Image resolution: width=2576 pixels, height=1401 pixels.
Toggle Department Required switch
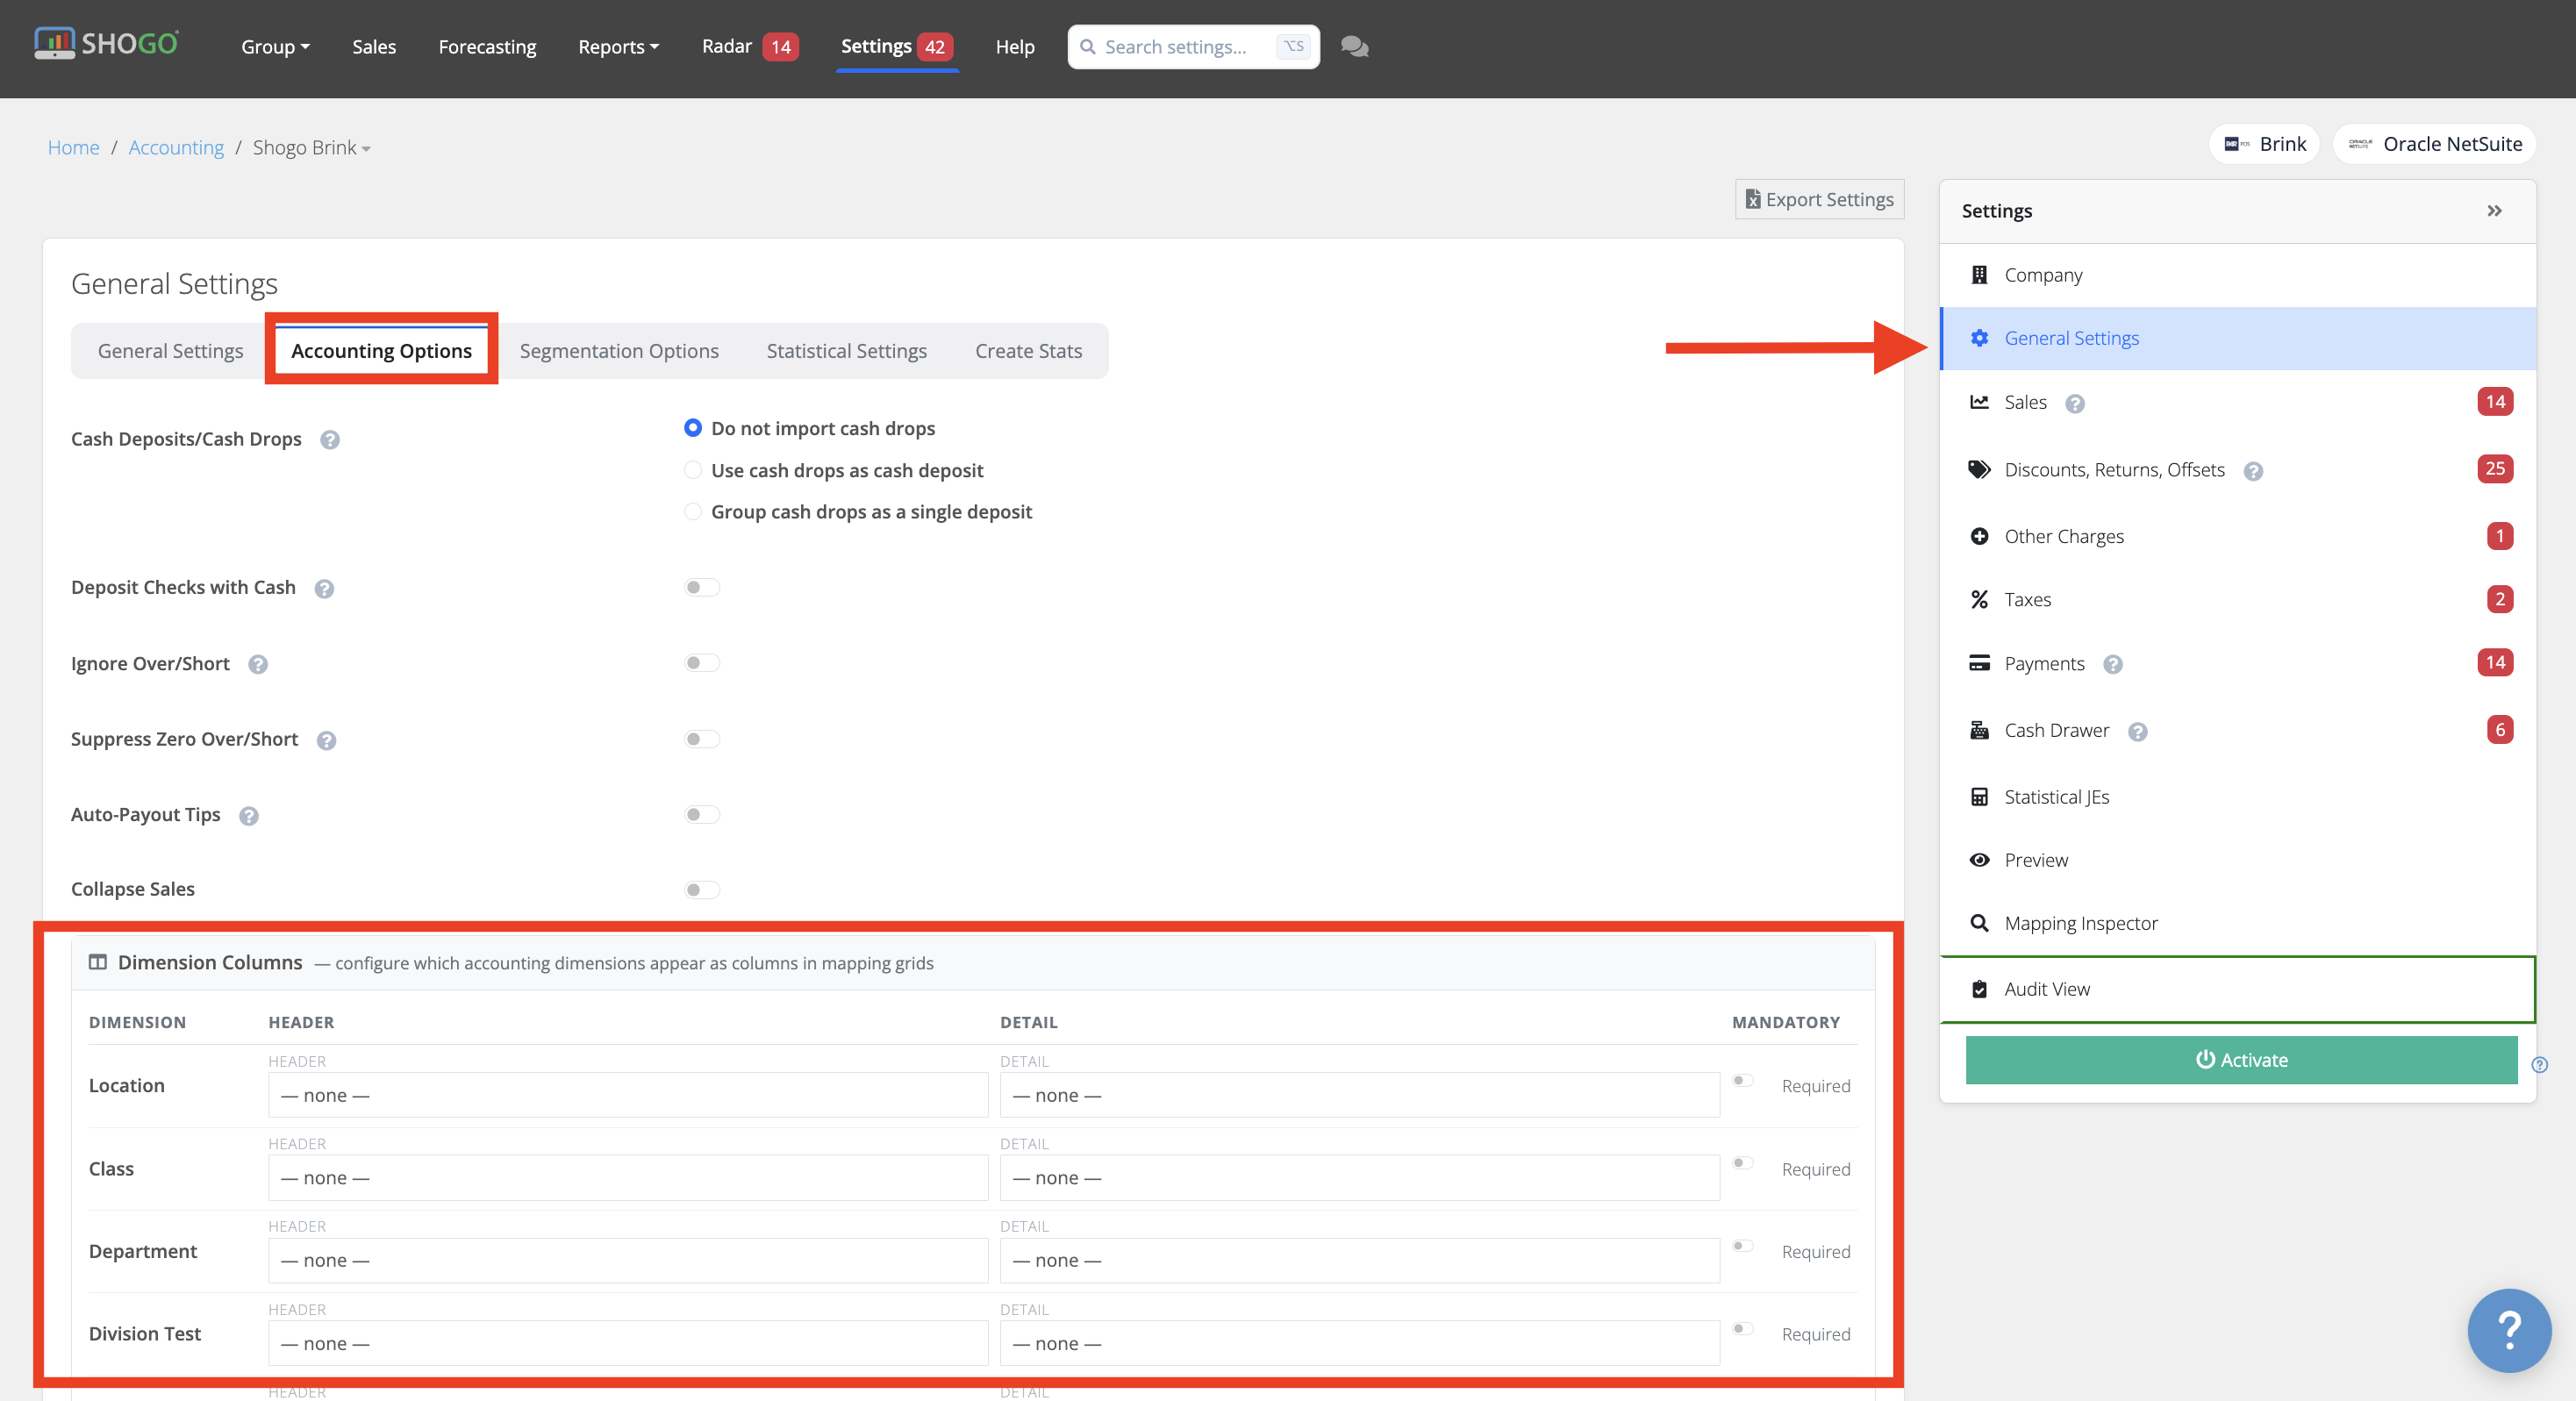pos(1743,1246)
